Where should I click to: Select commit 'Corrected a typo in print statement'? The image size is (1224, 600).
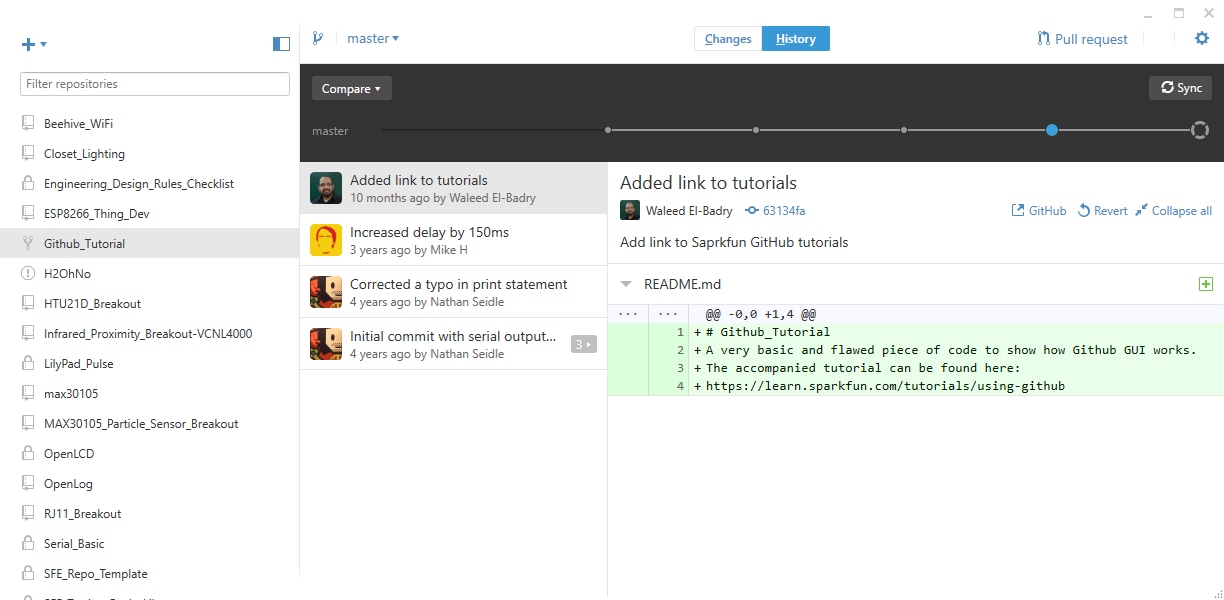[454, 292]
